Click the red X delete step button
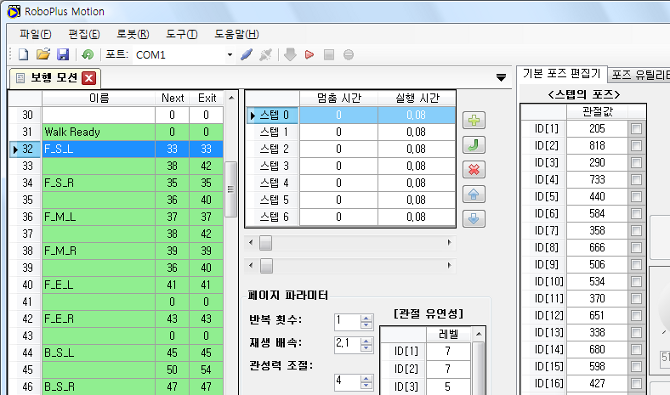This screenshot has height=395, width=670. click(x=474, y=170)
